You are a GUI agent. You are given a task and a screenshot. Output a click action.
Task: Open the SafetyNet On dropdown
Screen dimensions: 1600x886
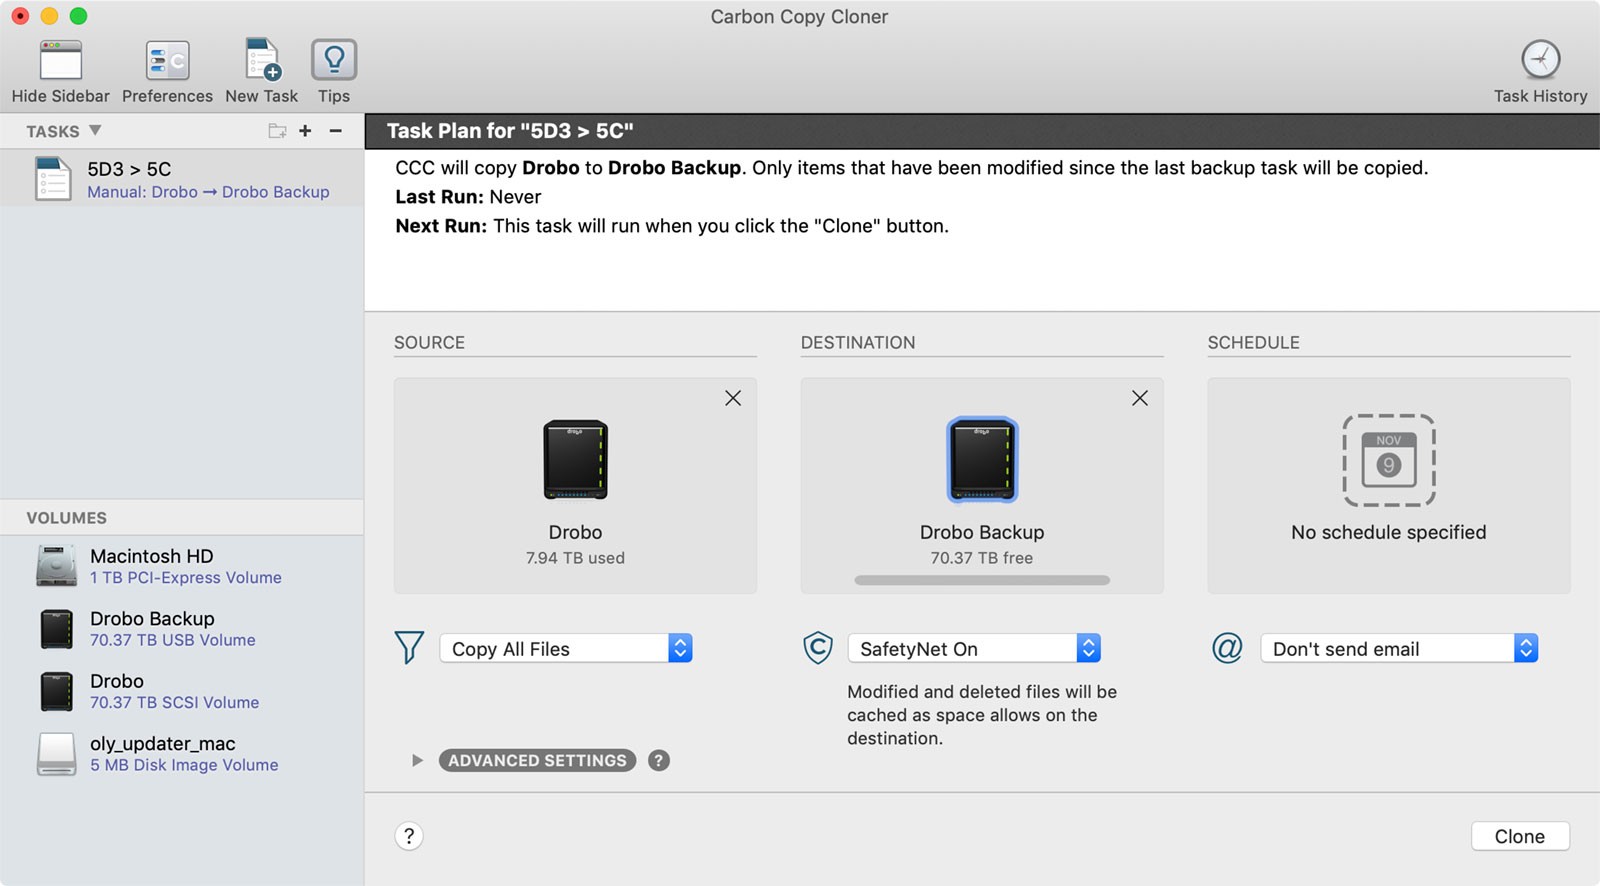[974, 649]
